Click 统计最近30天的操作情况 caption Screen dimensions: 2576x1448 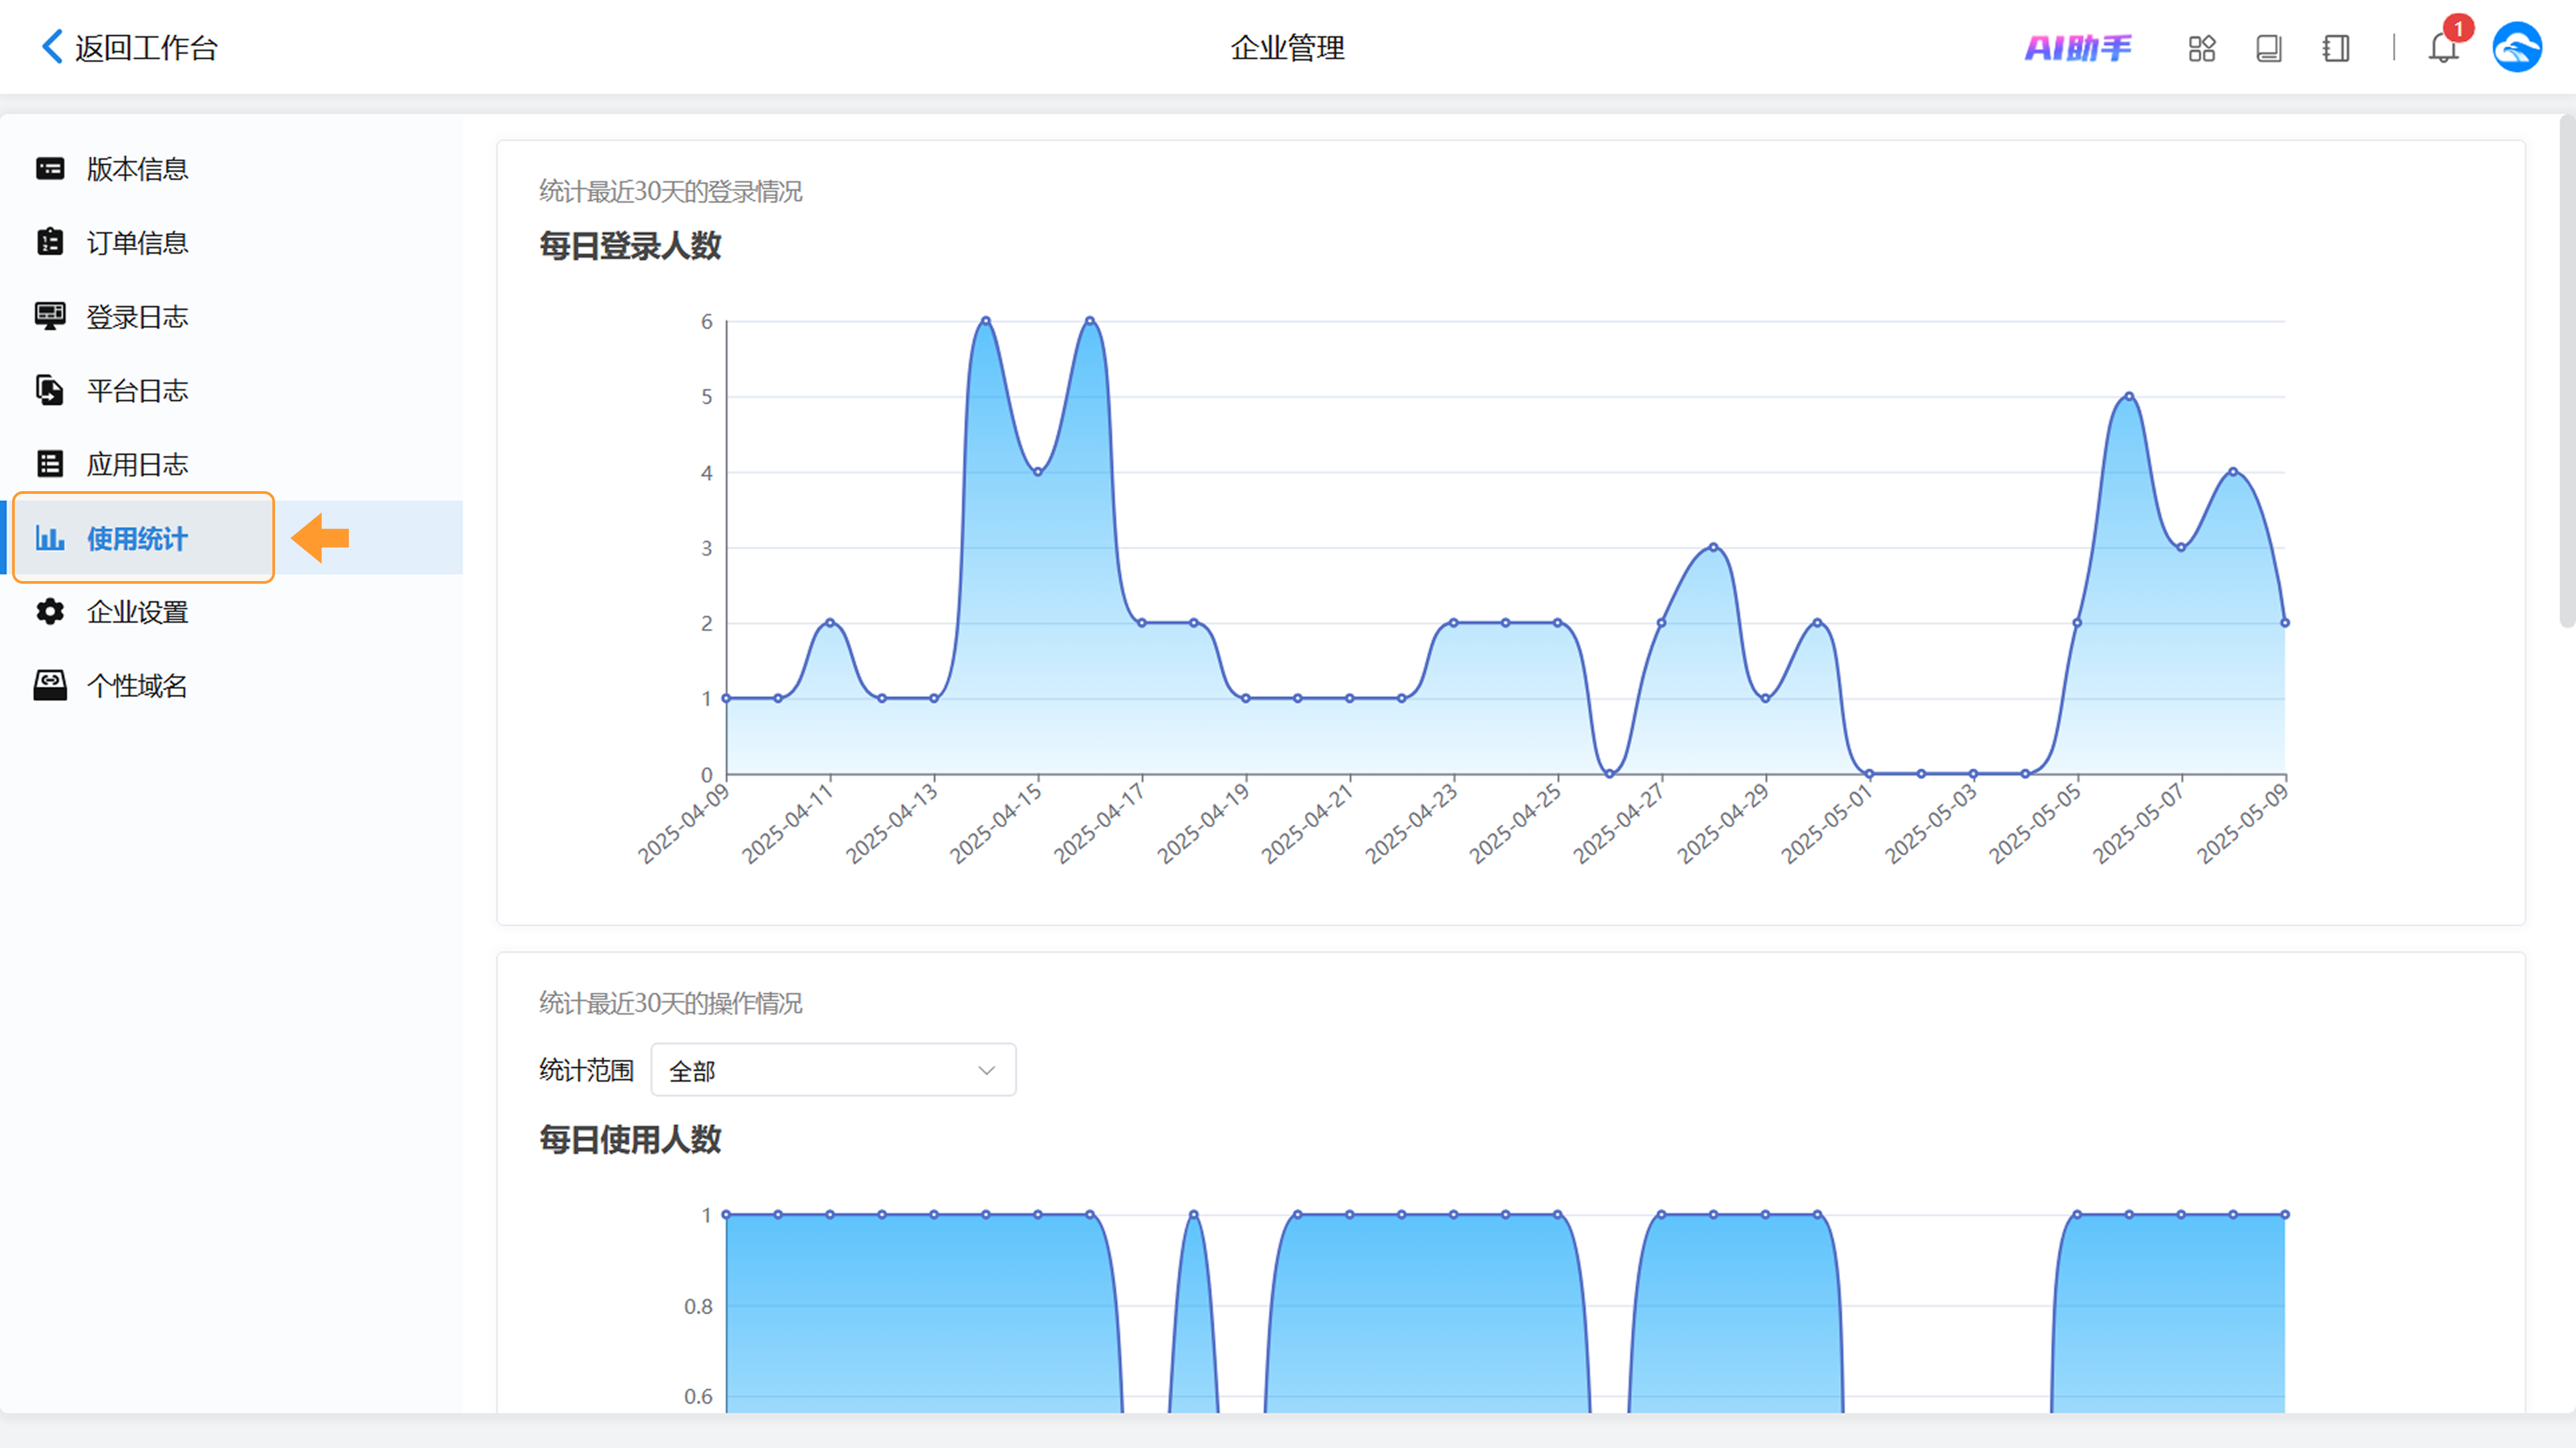(670, 1003)
